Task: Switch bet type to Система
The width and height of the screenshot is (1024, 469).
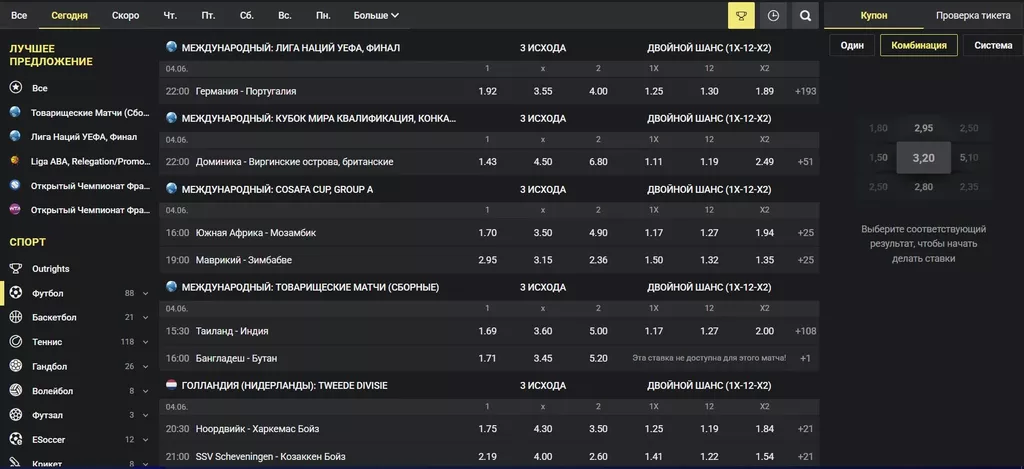Action: pos(992,45)
